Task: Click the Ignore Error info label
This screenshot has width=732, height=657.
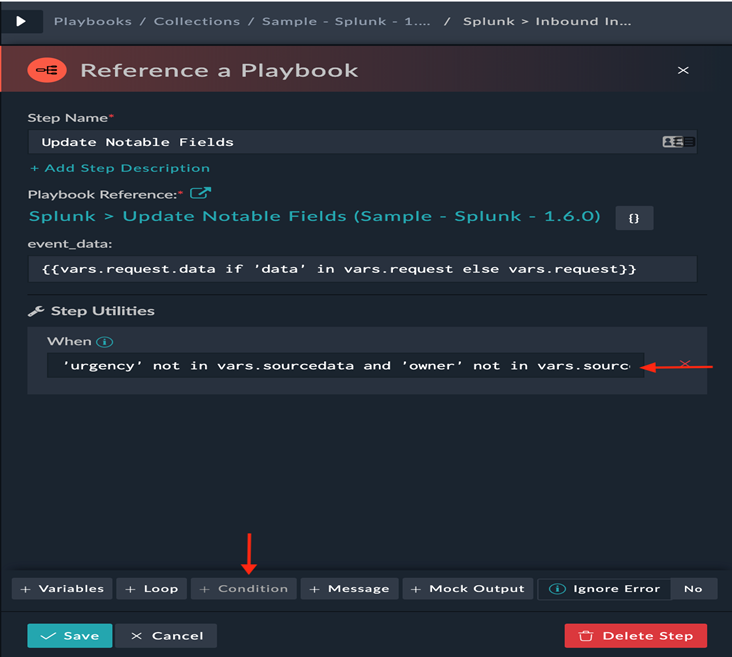Action: 605,589
